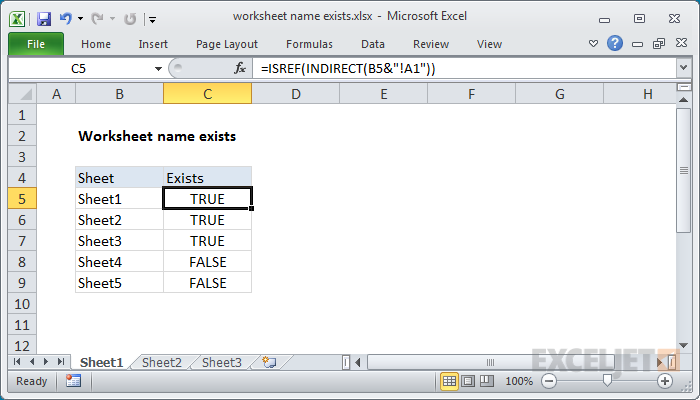Zoom out with the minus button
The width and height of the screenshot is (700, 400).
click(x=549, y=381)
